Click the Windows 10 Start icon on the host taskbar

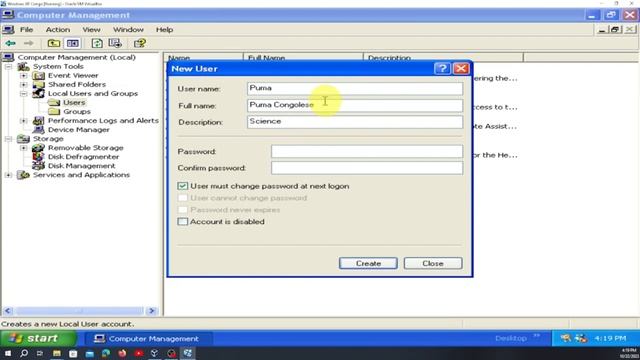[x=8, y=353]
